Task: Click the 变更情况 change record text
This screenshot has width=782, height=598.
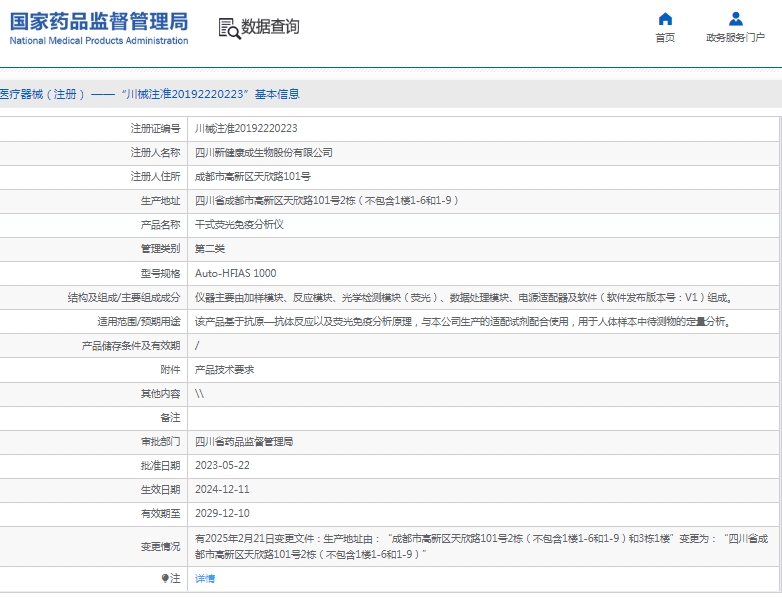Action: coord(481,546)
